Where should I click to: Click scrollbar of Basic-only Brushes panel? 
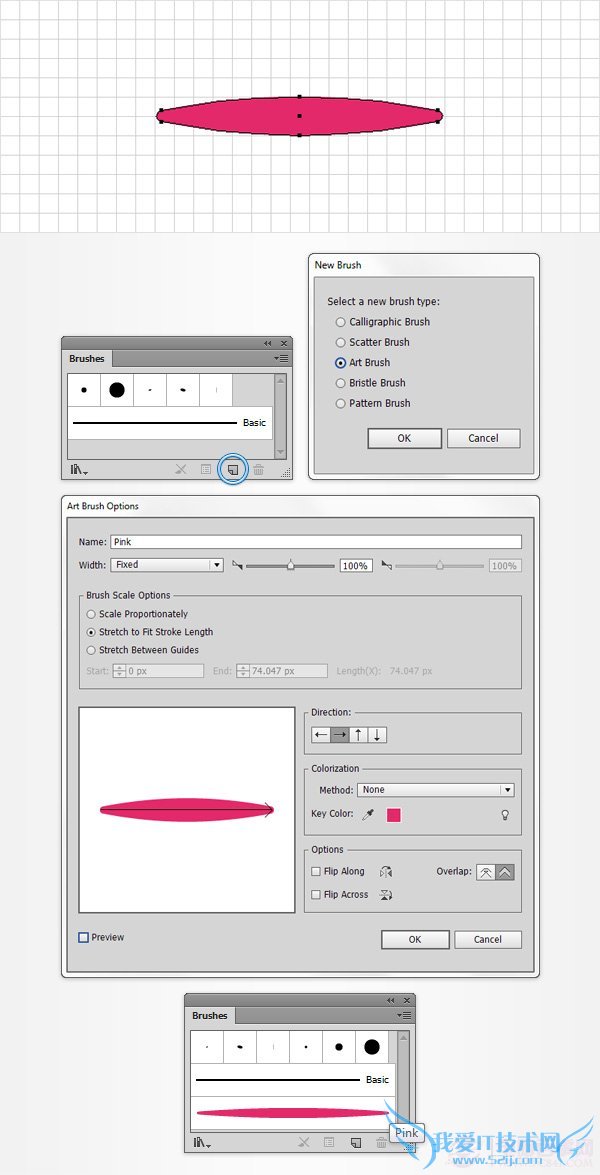[x=281, y=417]
